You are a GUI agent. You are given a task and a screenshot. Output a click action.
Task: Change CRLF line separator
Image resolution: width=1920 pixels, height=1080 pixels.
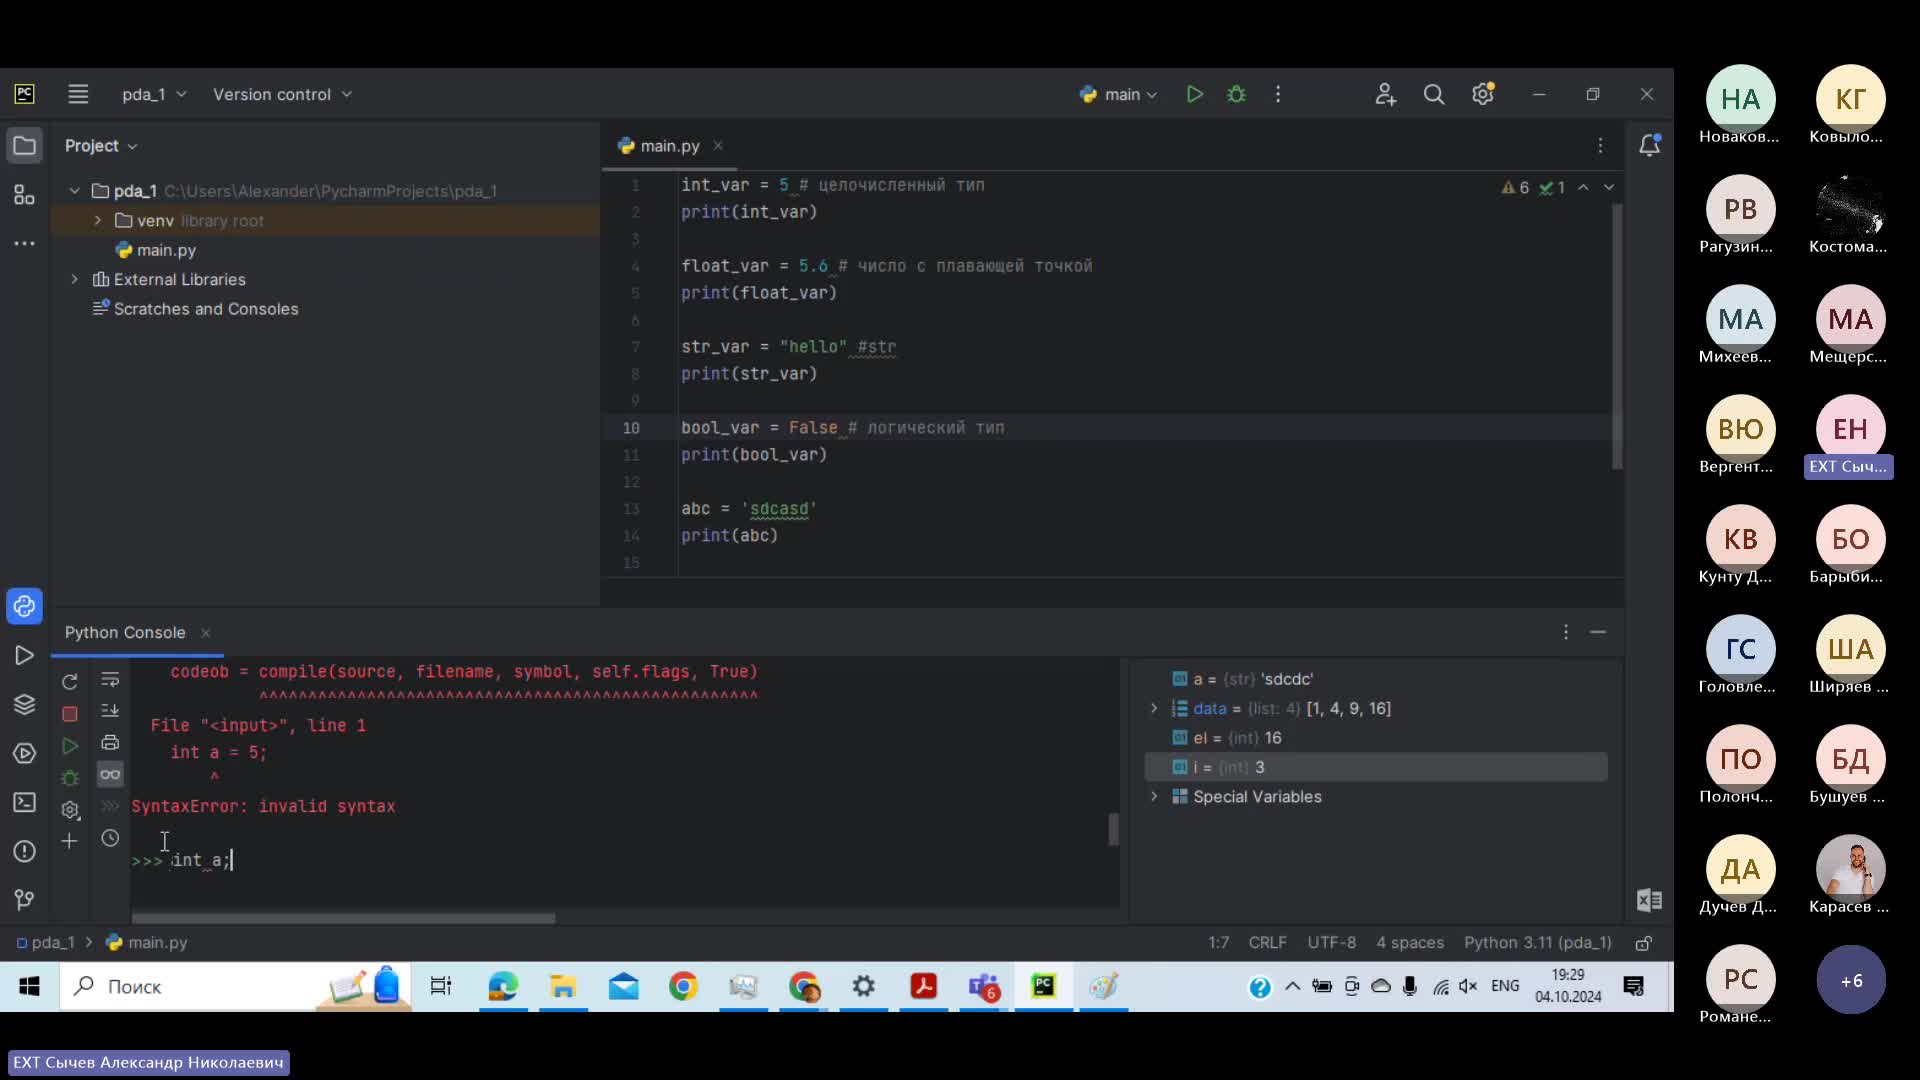pos(1267,943)
